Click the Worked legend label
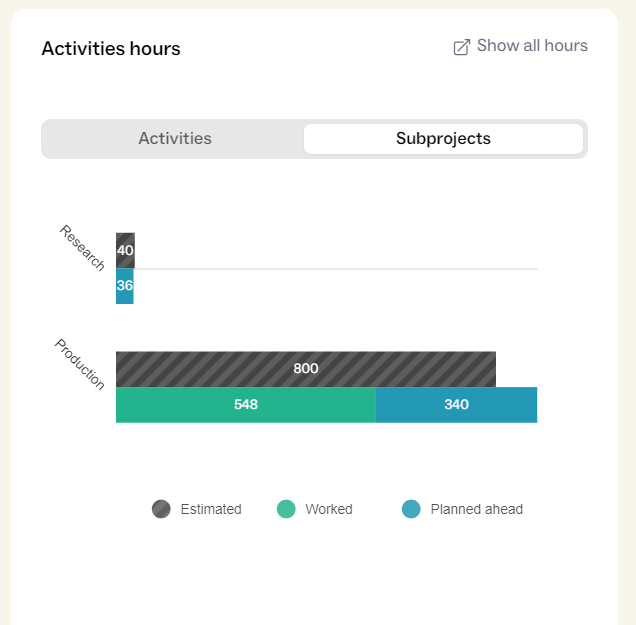 [x=329, y=509]
